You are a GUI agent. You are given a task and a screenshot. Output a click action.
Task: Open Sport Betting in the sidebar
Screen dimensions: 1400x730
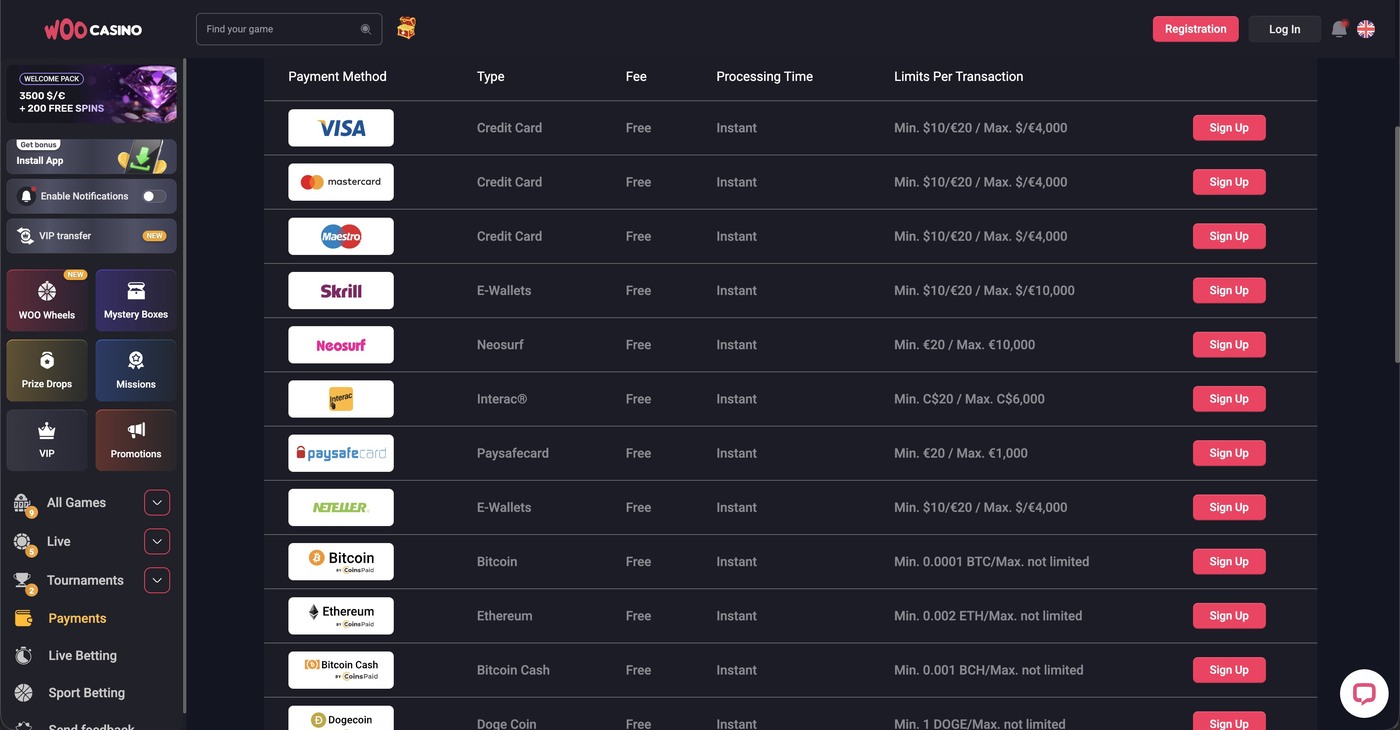click(x=87, y=692)
